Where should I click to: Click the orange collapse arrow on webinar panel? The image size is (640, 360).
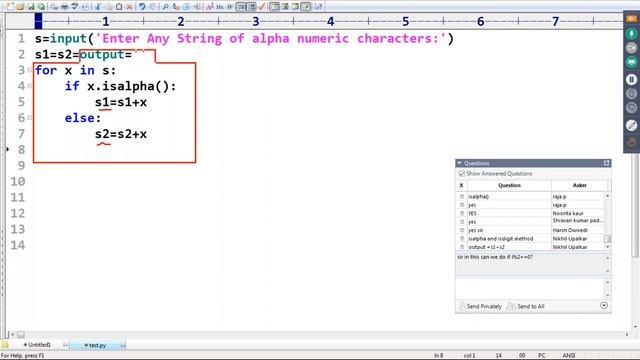(x=631, y=19)
